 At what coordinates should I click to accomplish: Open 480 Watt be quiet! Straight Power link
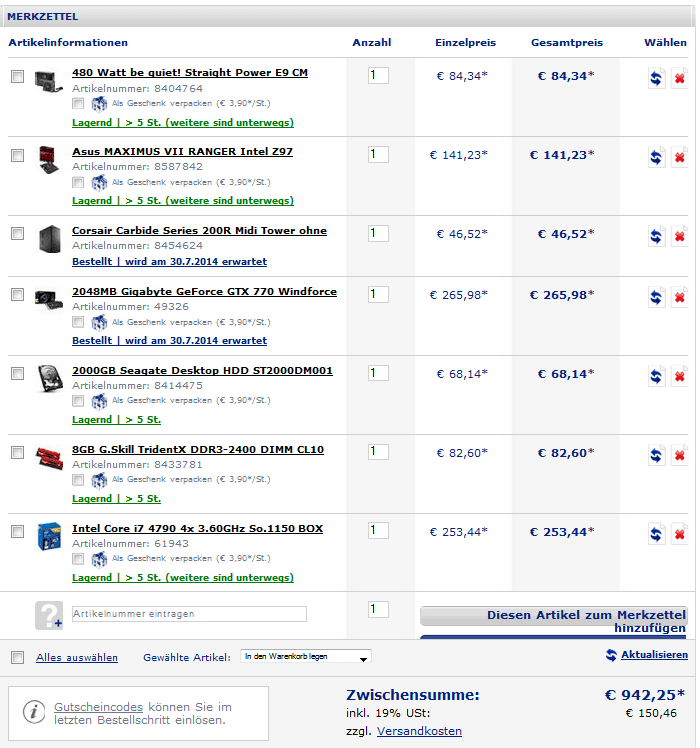[190, 73]
